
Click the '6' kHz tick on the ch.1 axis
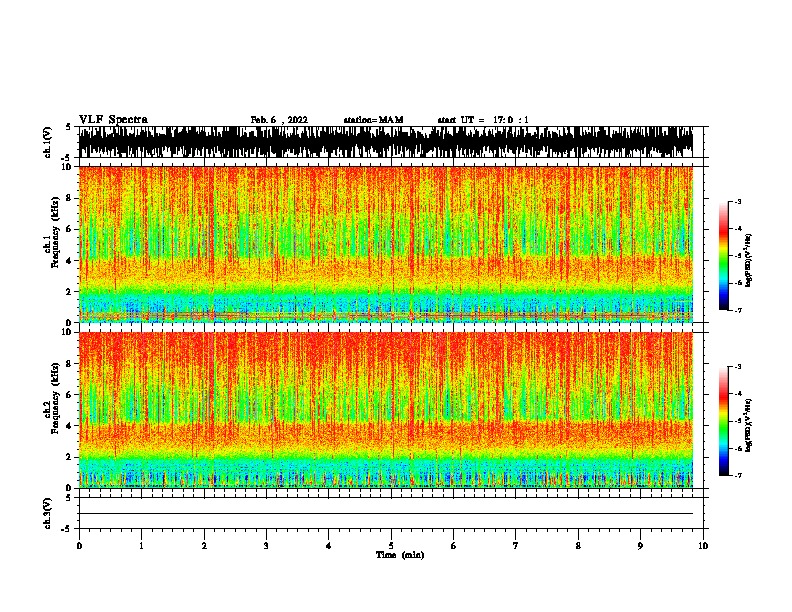[69, 229]
